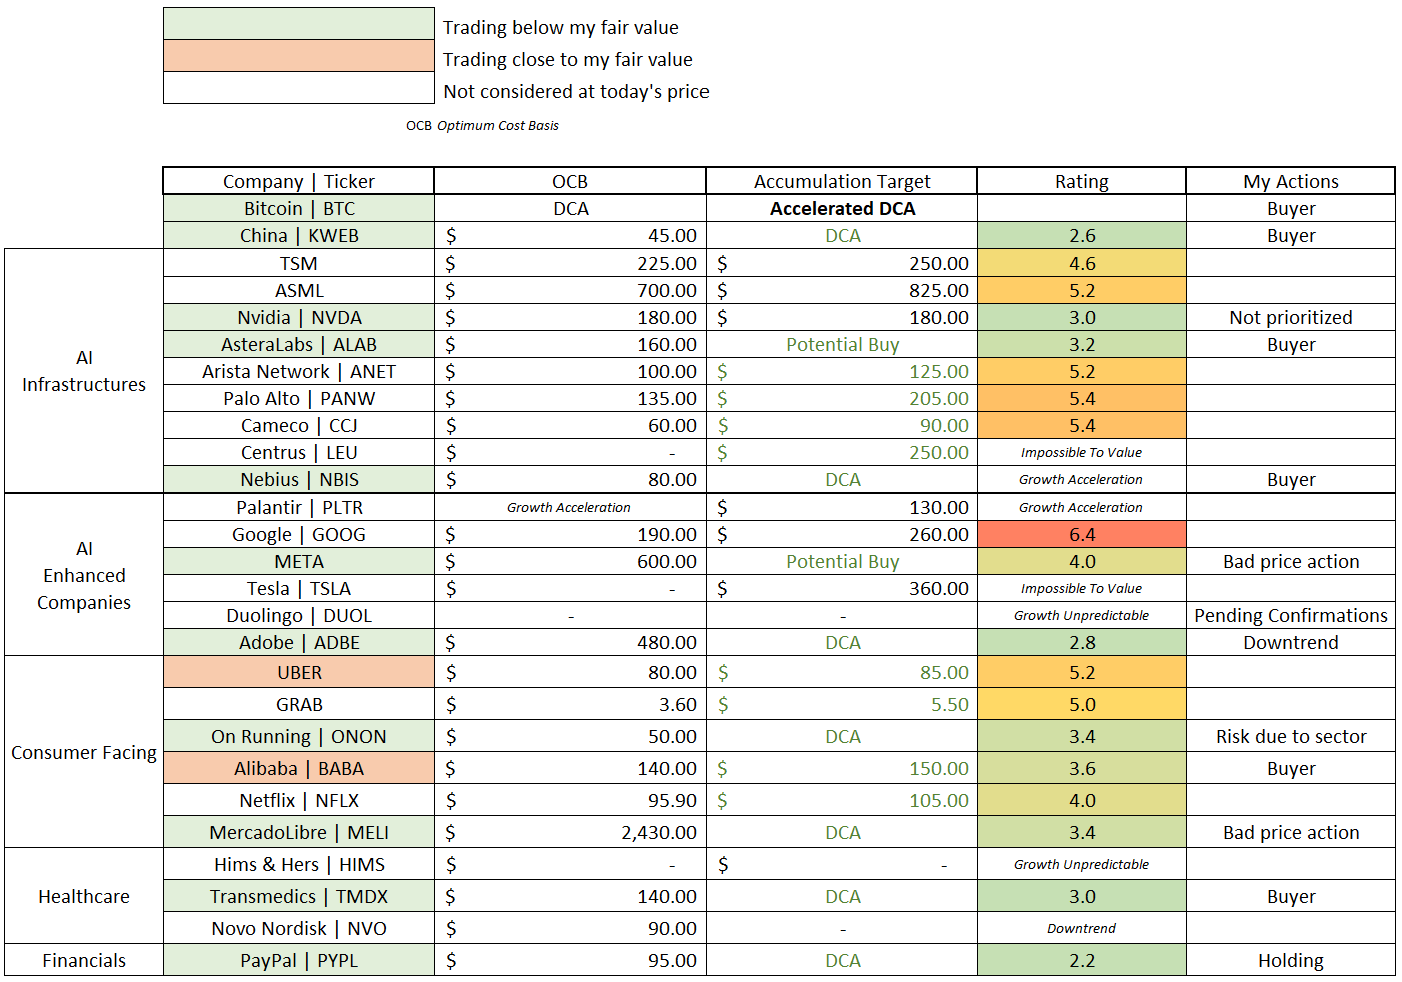Select the 'OCB' column header
The image size is (1402, 982).
click(570, 181)
